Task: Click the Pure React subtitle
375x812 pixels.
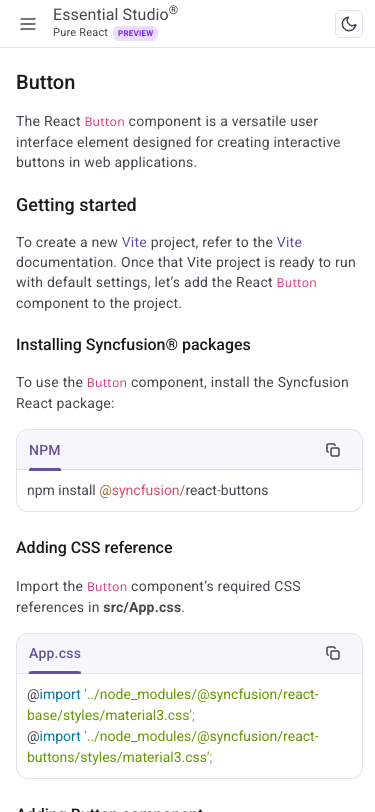Action: [80, 33]
